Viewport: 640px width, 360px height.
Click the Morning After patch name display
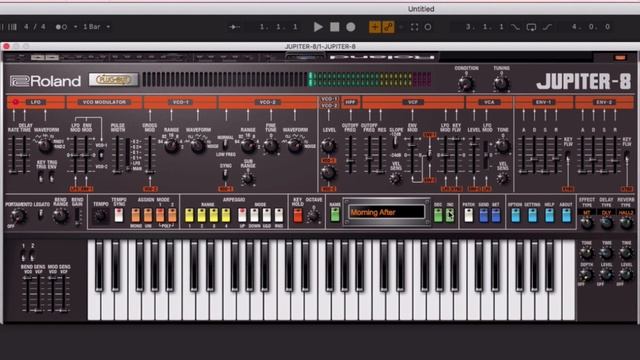pyautogui.click(x=386, y=212)
